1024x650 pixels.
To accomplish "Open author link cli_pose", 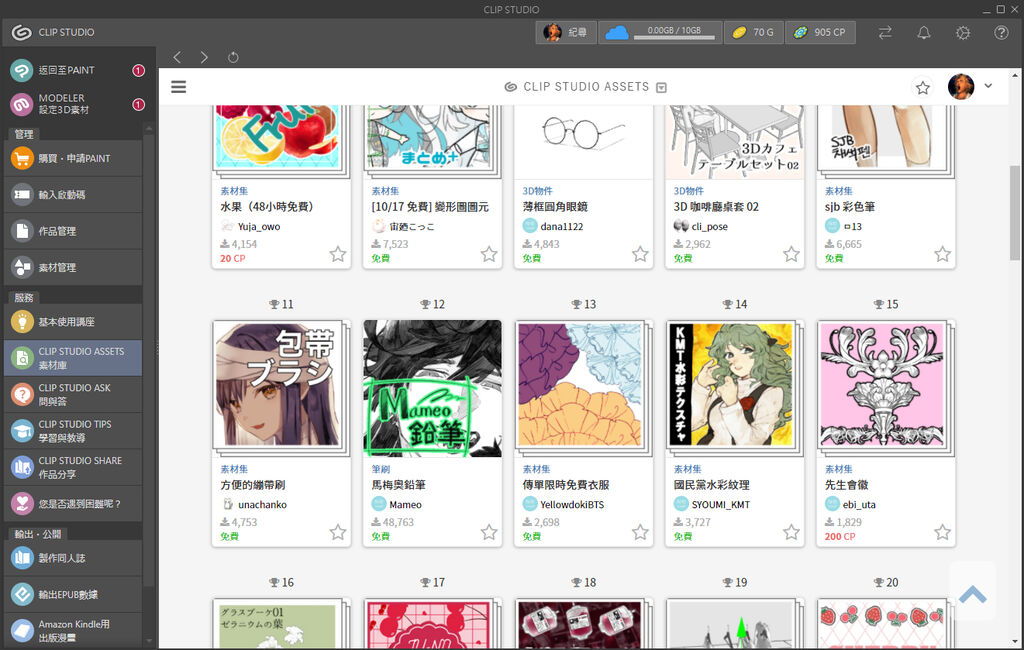I will click(x=709, y=226).
